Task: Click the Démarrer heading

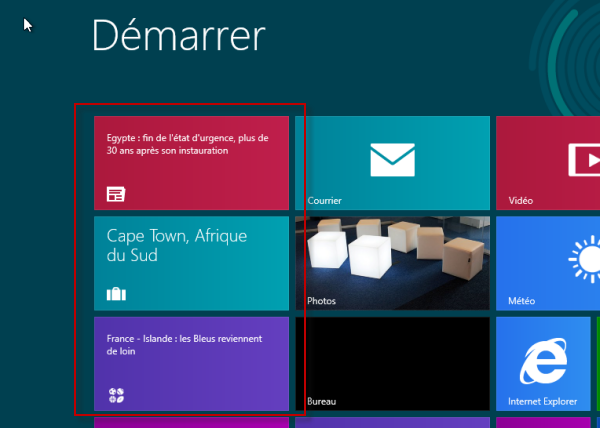Action: pyautogui.click(x=178, y=35)
